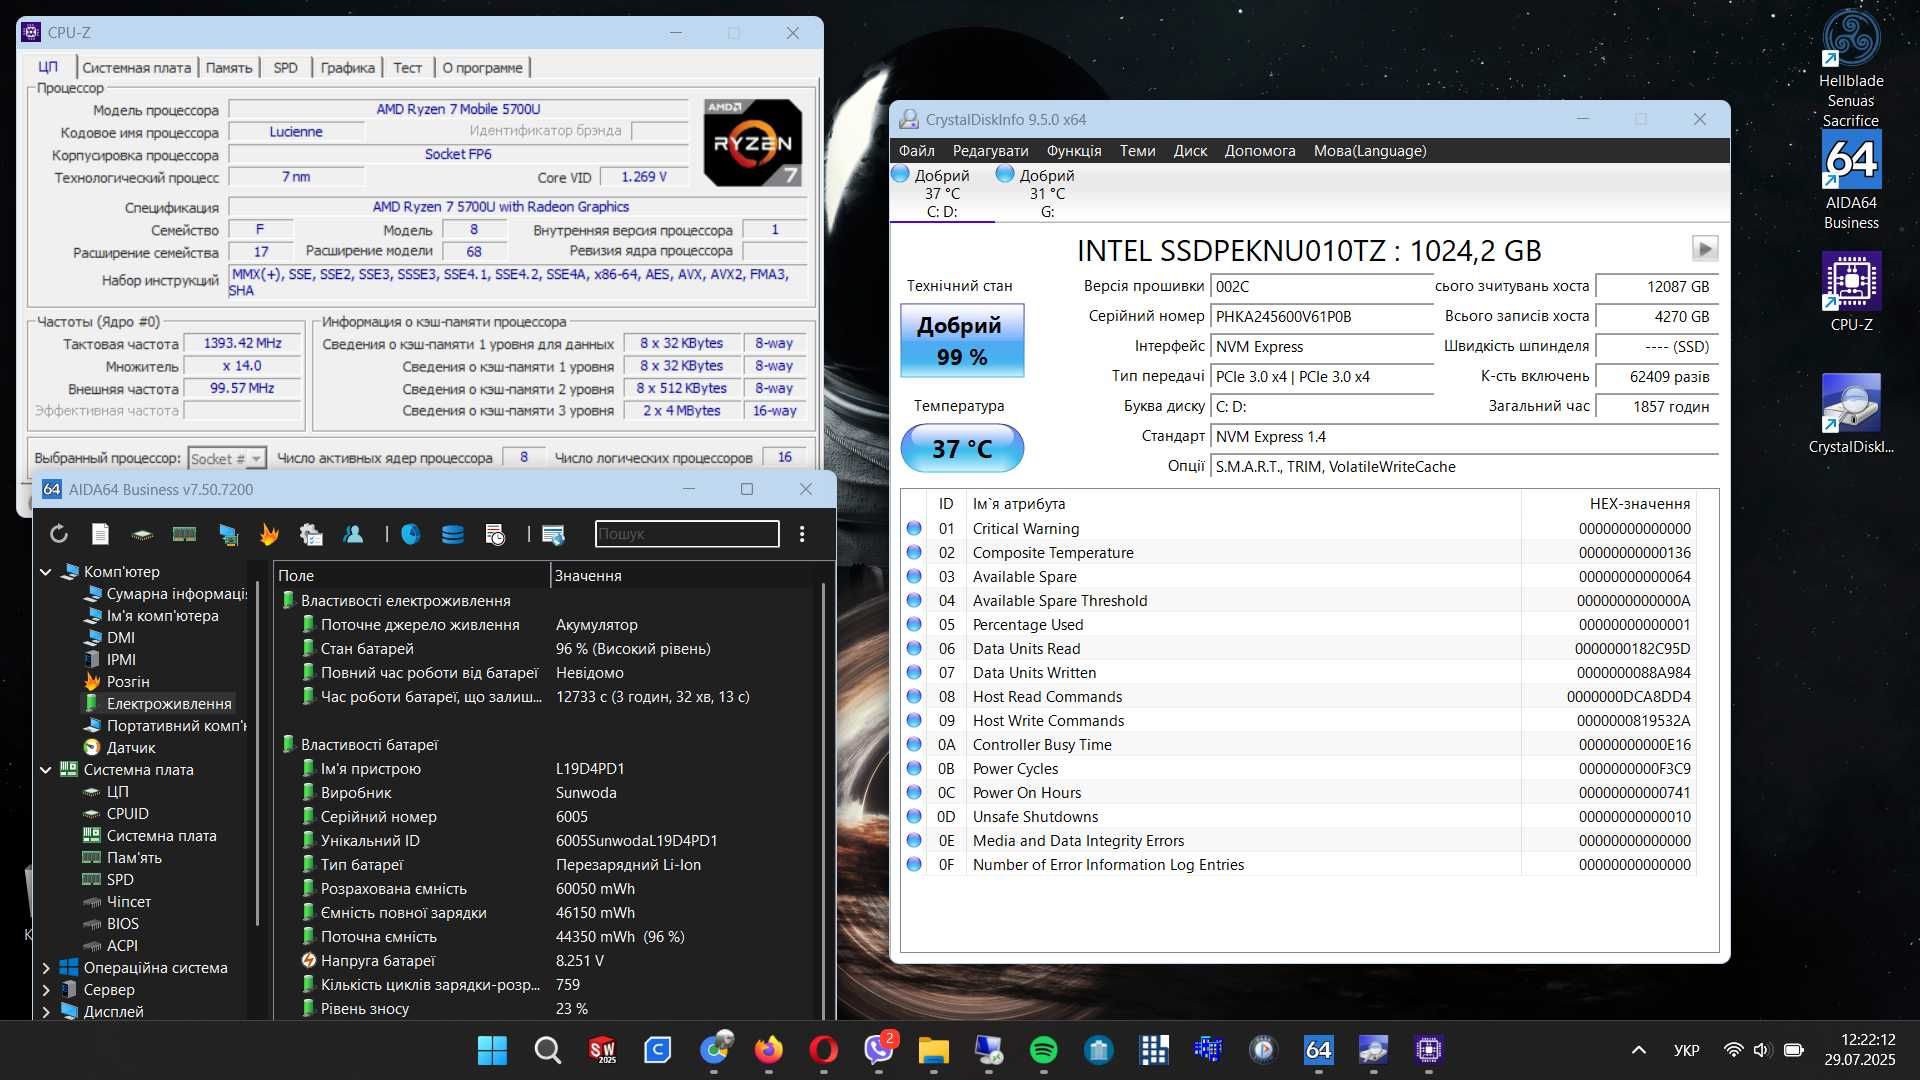Select Сумарна інформація in AIDA64 tree
The width and height of the screenshot is (1920, 1080).
tap(165, 594)
